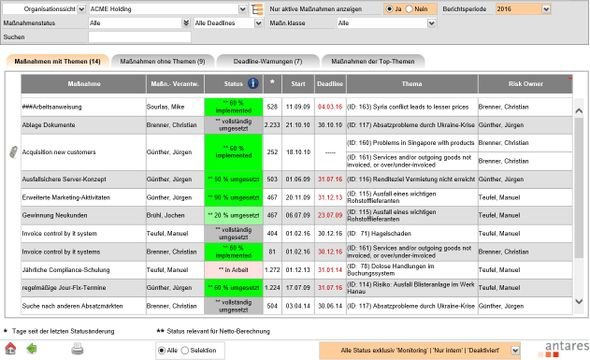Click the double-chevron icon beside Maßnahmenstatus
Viewport: 590px width, 360px height.
(186, 23)
